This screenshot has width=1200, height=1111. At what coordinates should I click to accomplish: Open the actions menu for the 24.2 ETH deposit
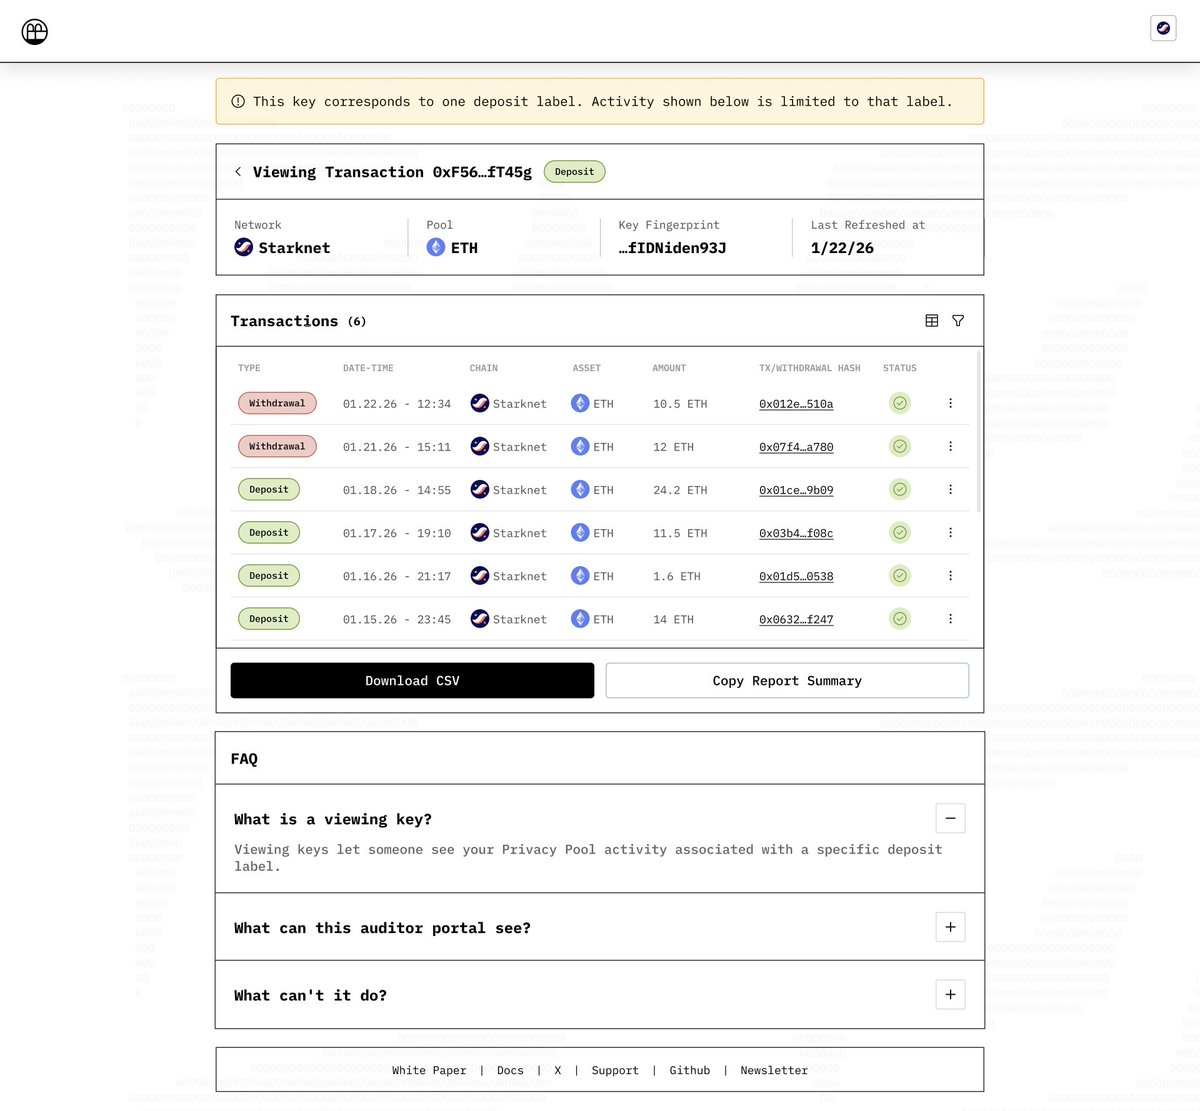point(950,489)
